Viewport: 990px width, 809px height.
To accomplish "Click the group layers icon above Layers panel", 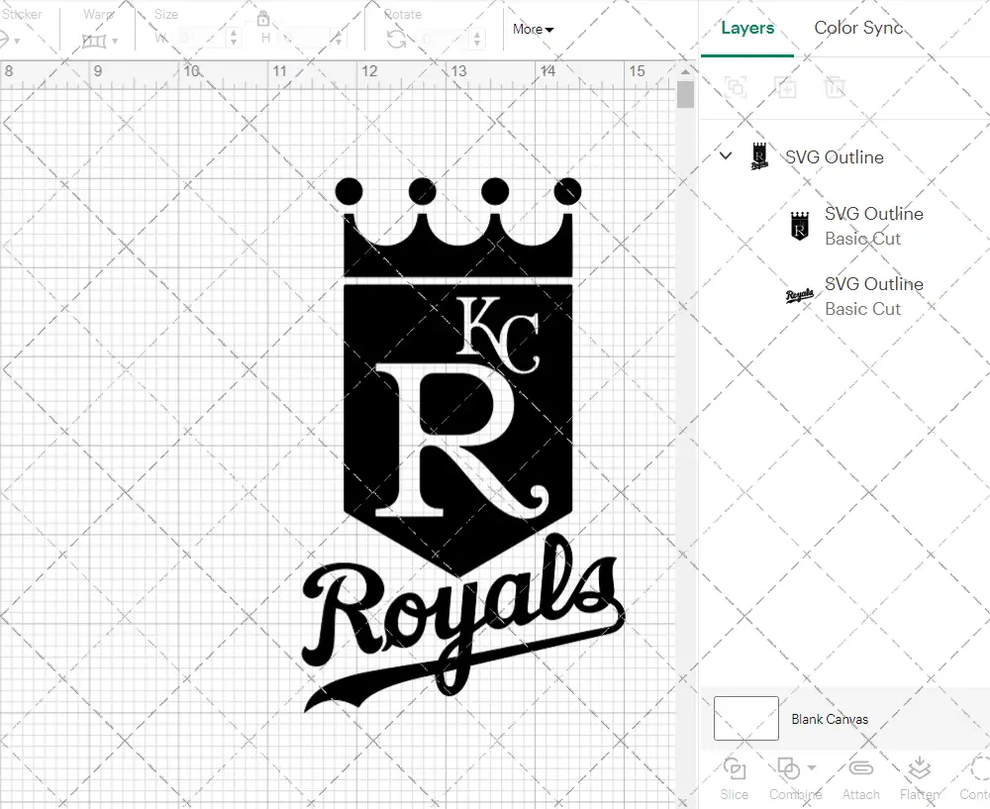I will click(736, 87).
